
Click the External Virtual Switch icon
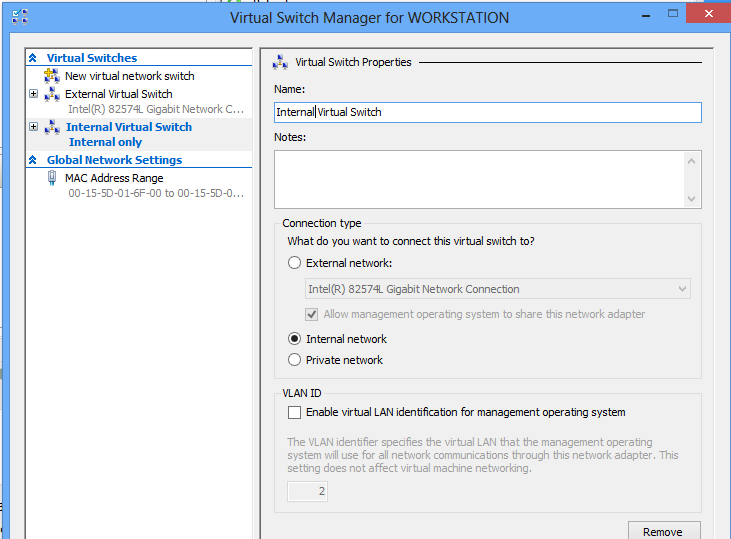(x=52, y=94)
